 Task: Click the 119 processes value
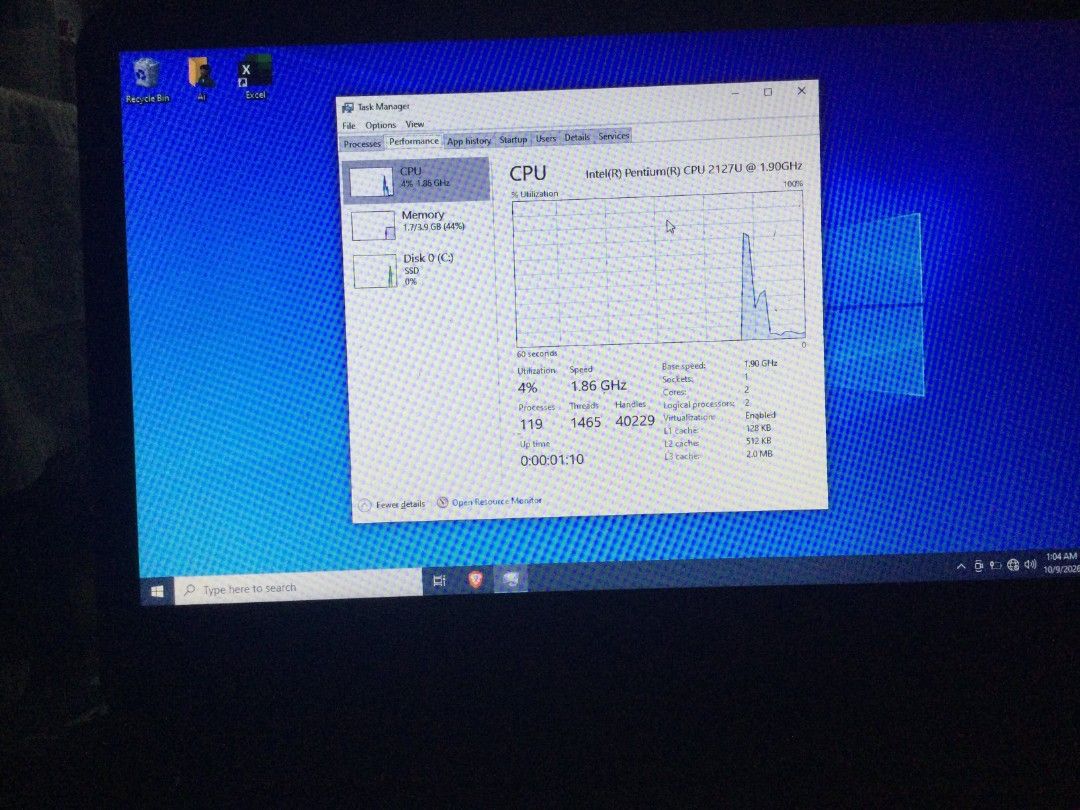(x=531, y=424)
